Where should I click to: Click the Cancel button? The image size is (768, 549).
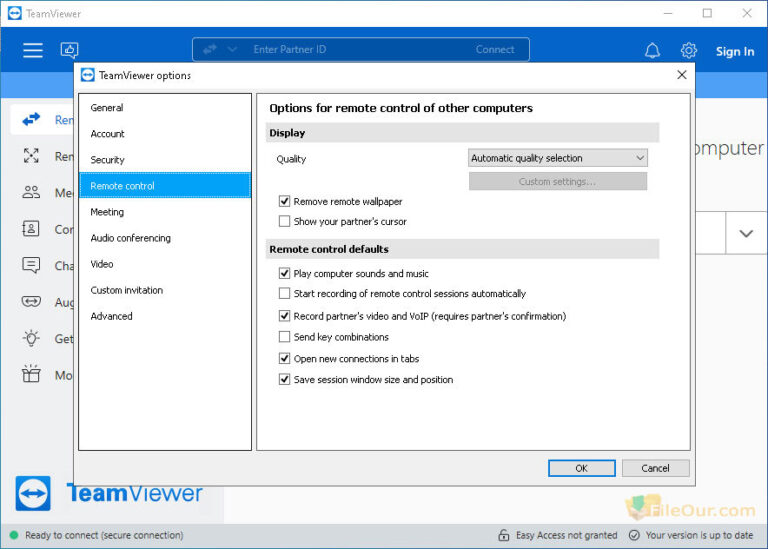[655, 468]
